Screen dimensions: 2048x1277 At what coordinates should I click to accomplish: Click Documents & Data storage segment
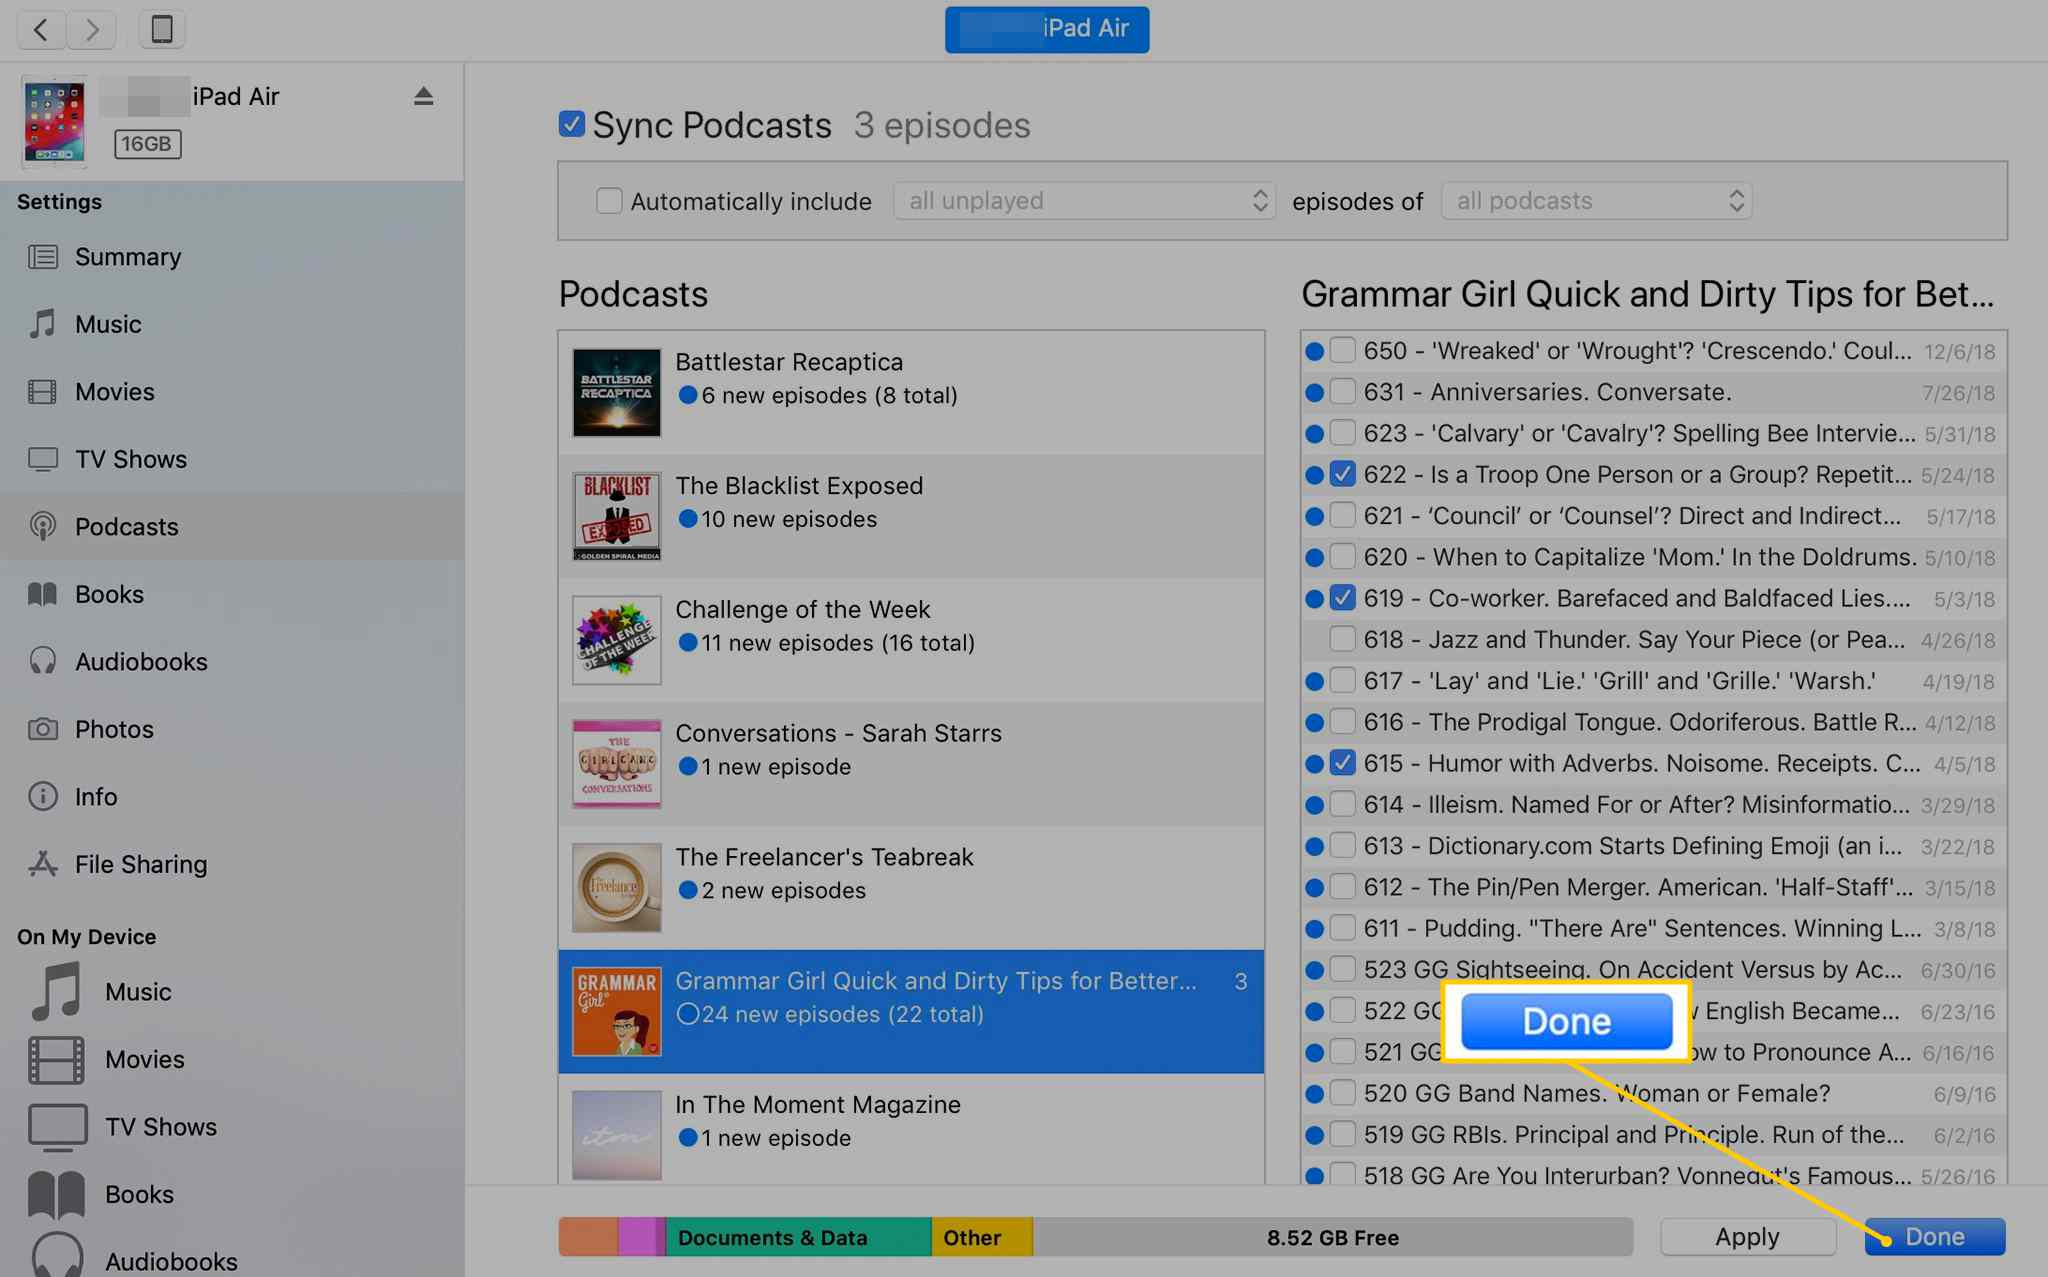tap(798, 1237)
